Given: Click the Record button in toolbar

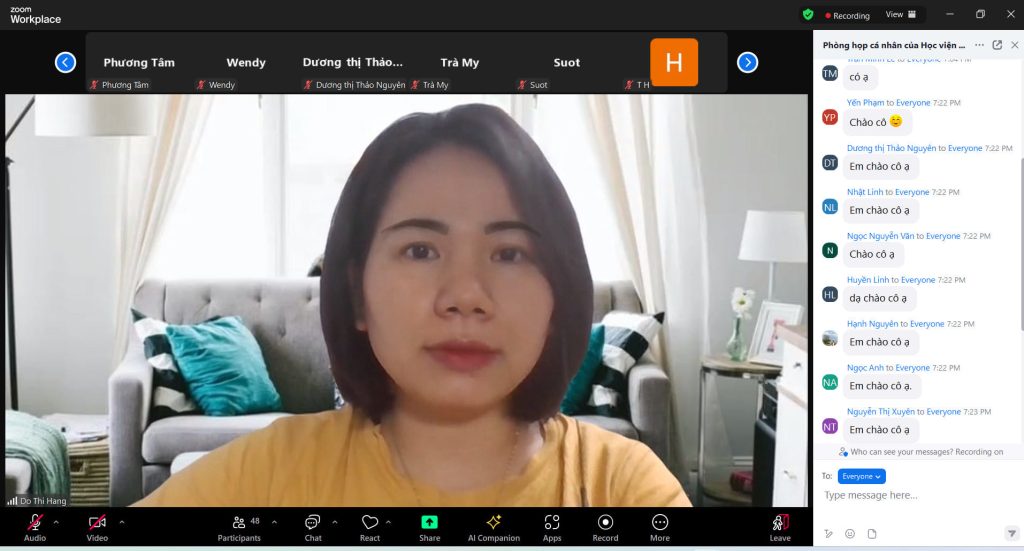Looking at the screenshot, I should pyautogui.click(x=605, y=525).
